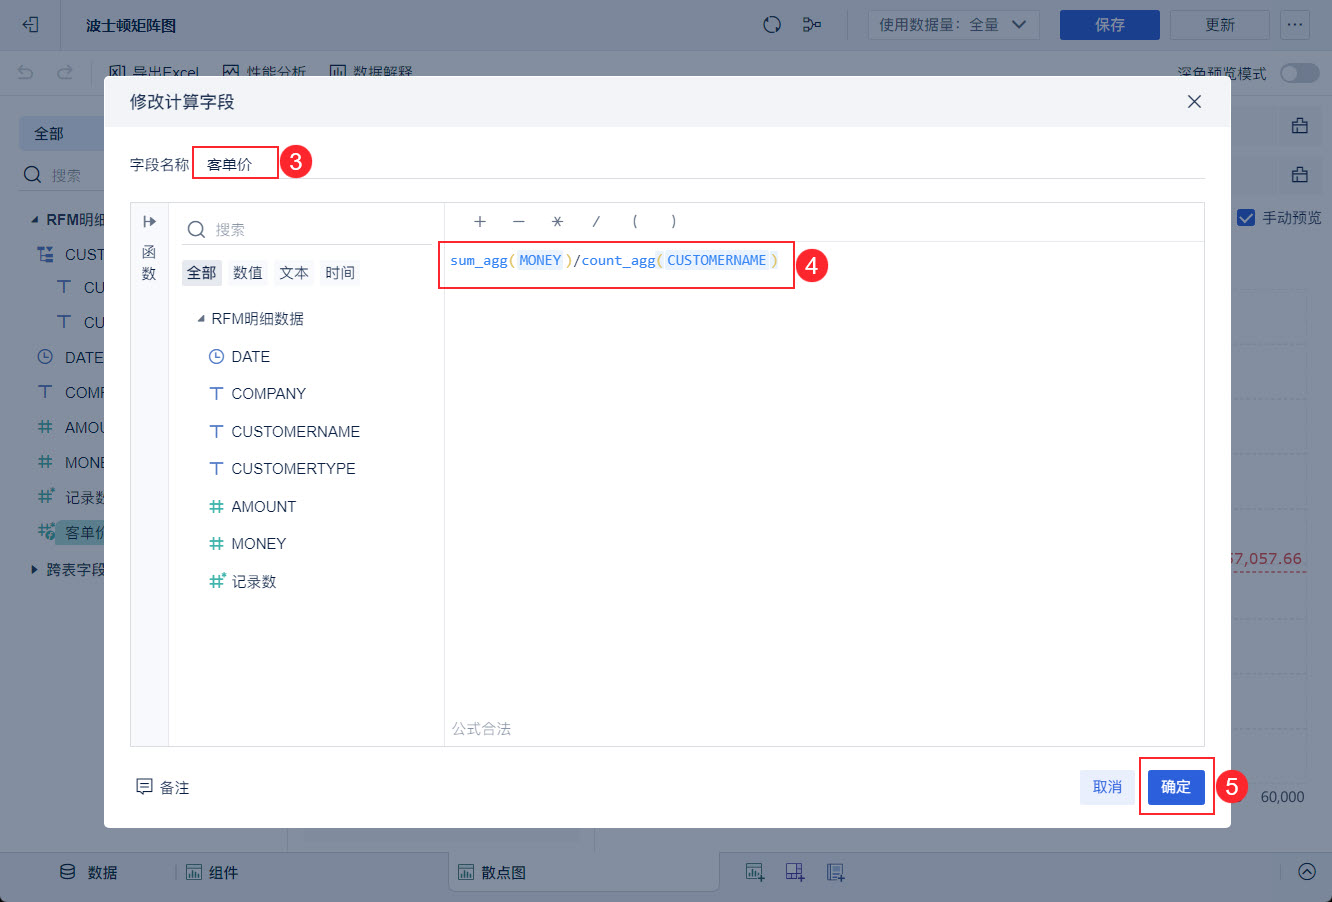Click the 更新 button
1332x902 pixels.
pyautogui.click(x=1220, y=25)
